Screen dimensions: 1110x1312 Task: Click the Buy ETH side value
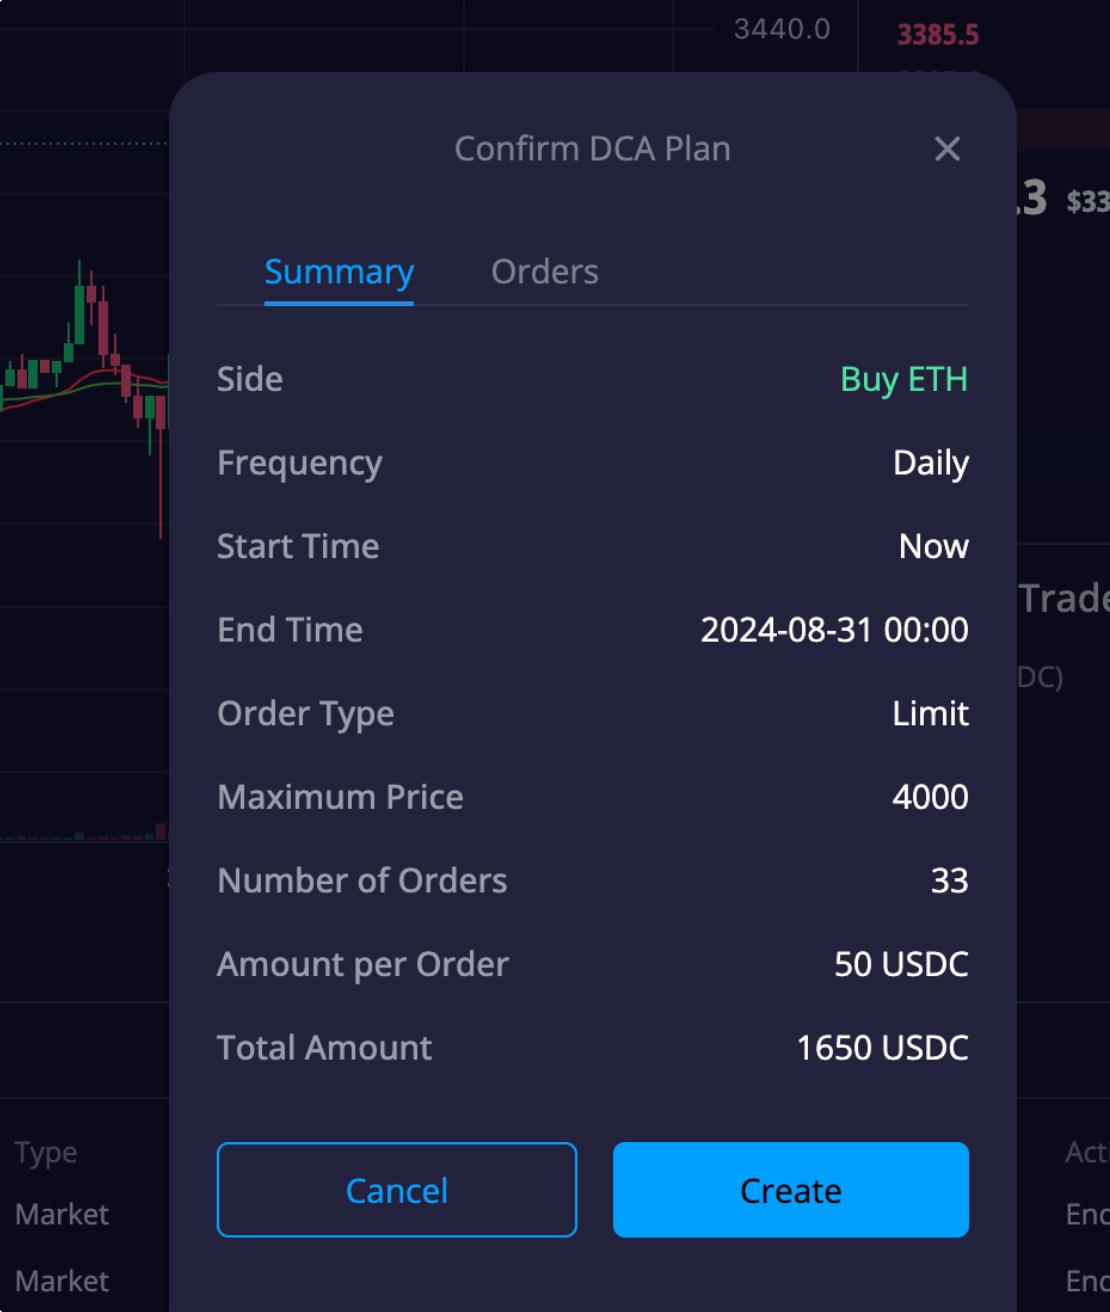click(x=904, y=379)
